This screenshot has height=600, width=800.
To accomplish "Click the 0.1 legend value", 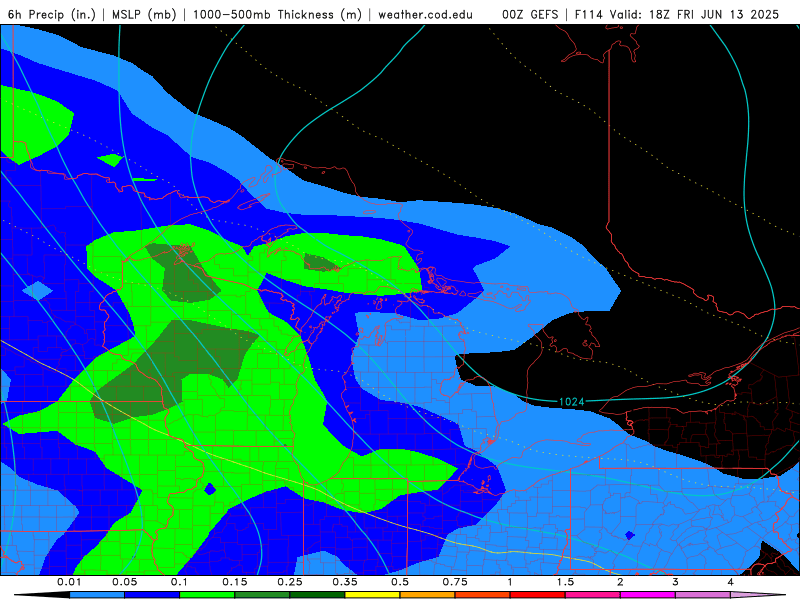I will tap(180, 582).
